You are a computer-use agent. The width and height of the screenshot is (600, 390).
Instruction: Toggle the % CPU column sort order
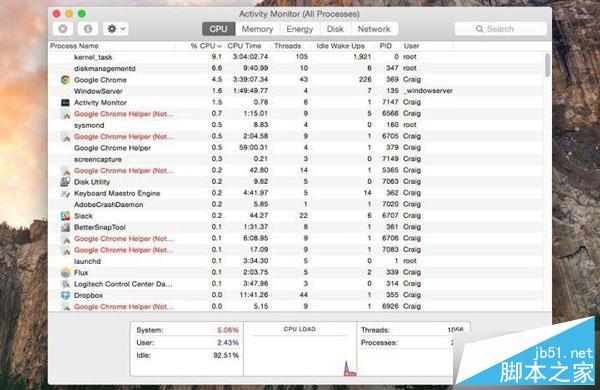point(206,46)
